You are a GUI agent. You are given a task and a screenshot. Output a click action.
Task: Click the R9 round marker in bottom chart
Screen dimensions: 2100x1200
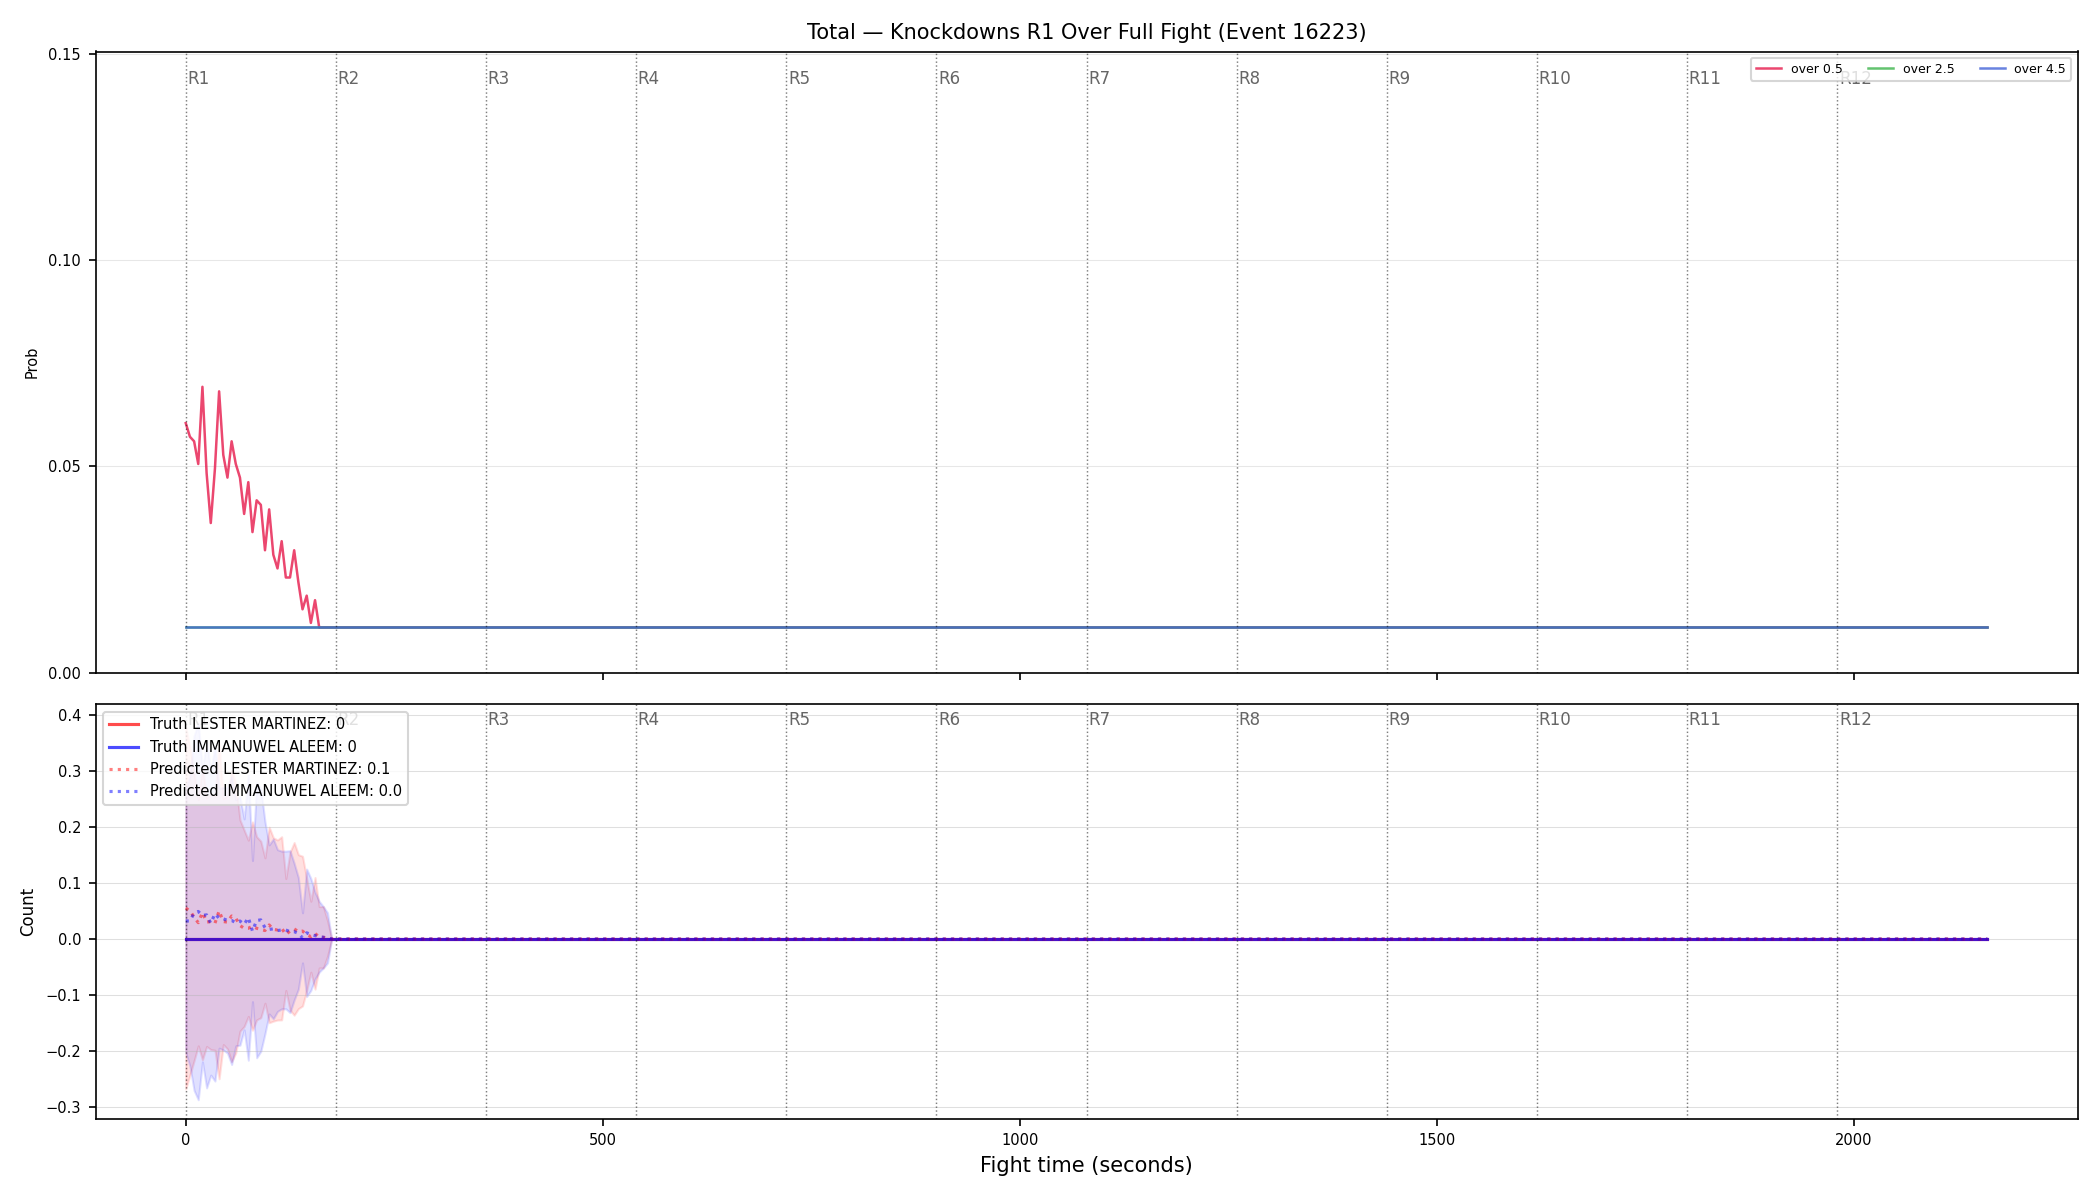tap(1399, 719)
